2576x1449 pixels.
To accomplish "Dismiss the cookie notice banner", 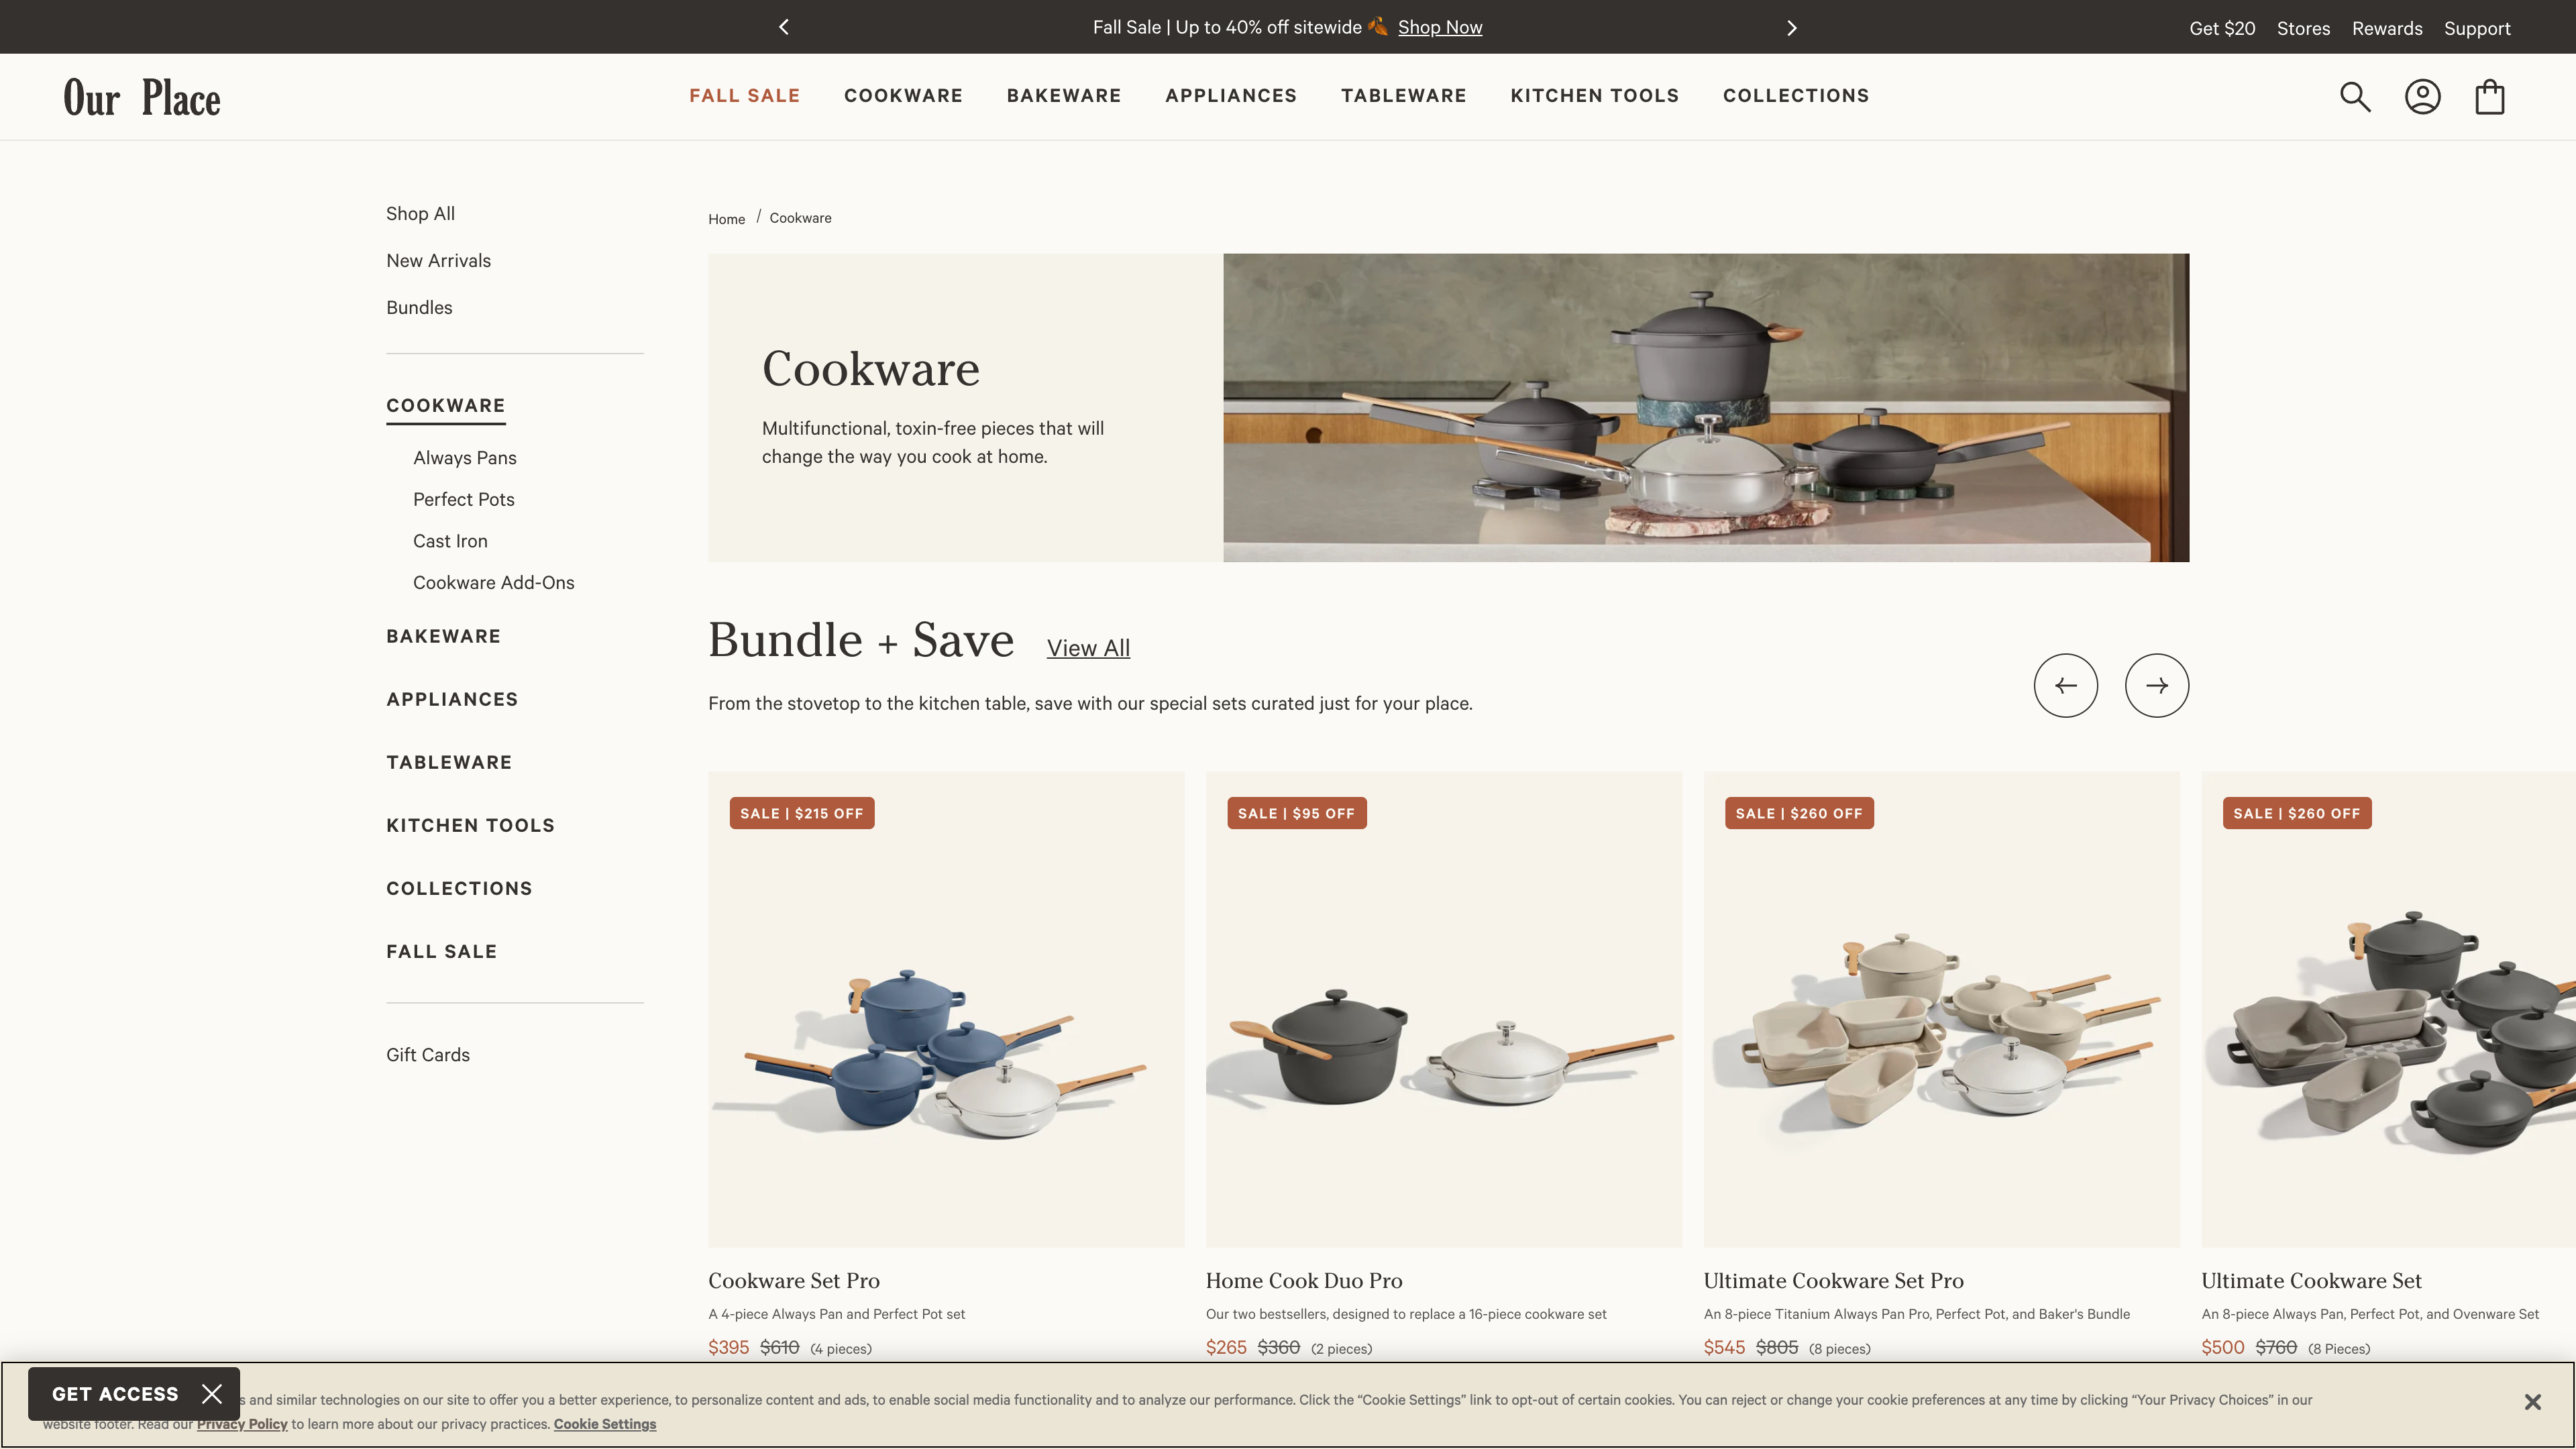I will pyautogui.click(x=2532, y=1402).
